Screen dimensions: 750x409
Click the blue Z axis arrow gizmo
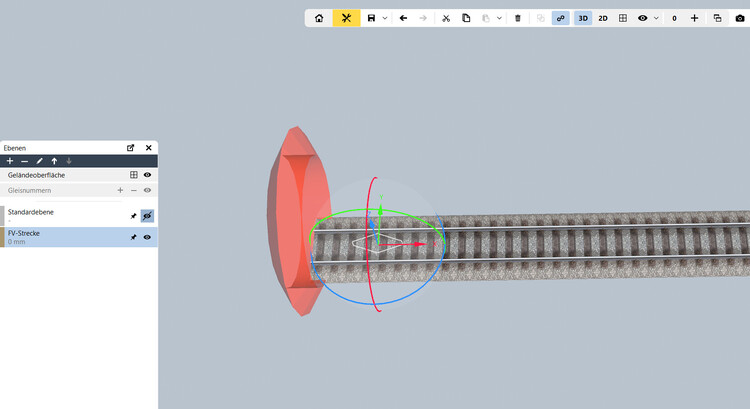pyautogui.click(x=372, y=223)
